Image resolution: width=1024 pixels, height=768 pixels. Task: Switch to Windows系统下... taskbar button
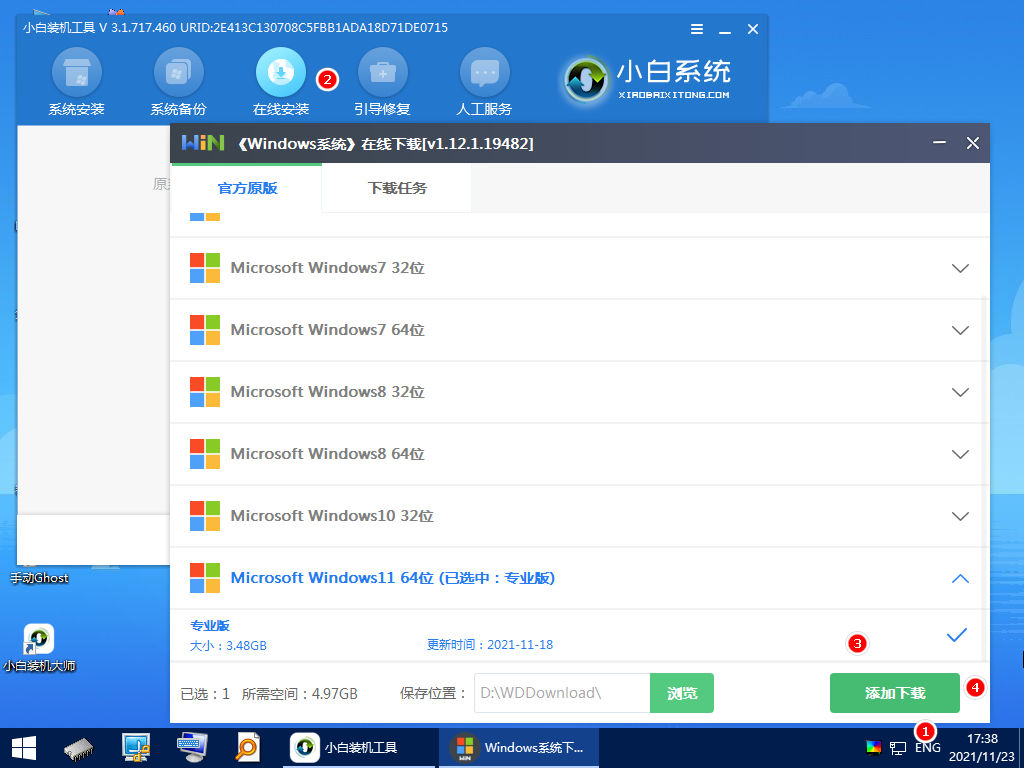519,748
